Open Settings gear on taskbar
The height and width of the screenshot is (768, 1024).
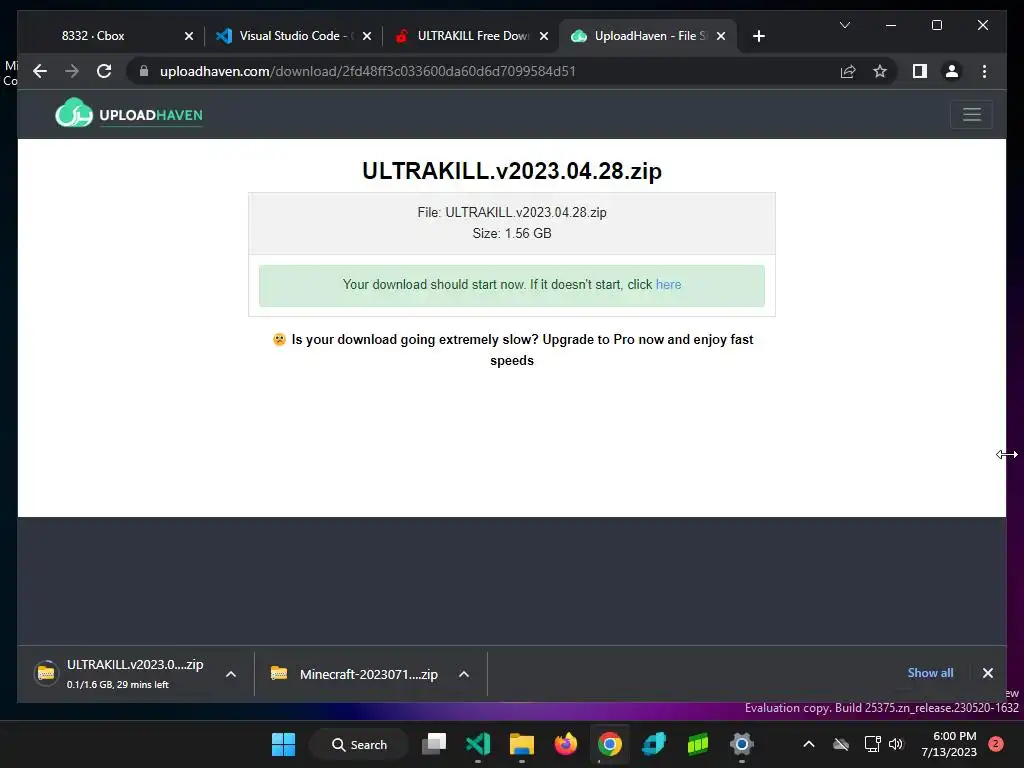(741, 744)
